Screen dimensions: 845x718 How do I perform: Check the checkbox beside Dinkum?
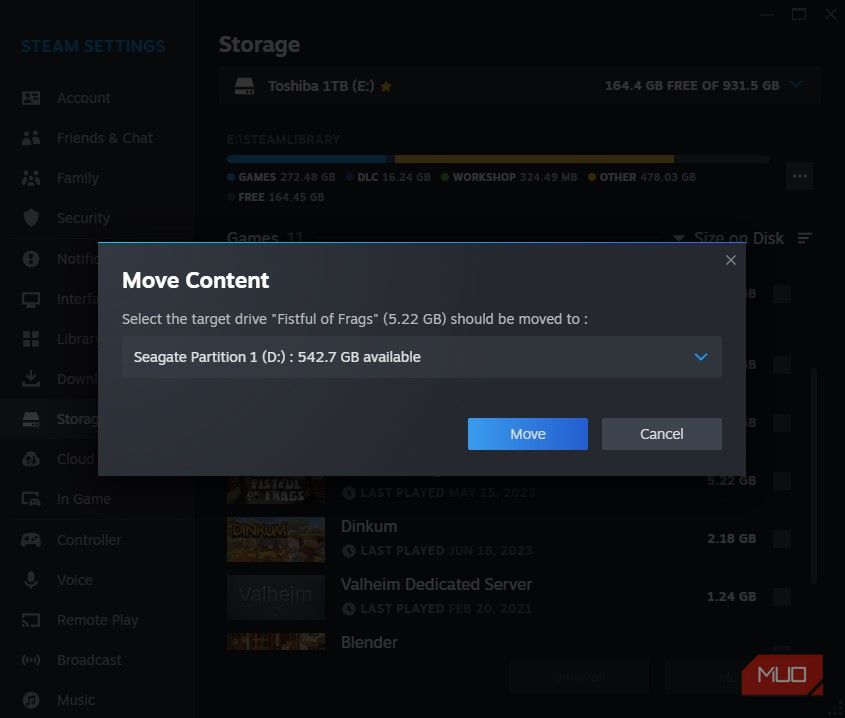click(x=781, y=538)
